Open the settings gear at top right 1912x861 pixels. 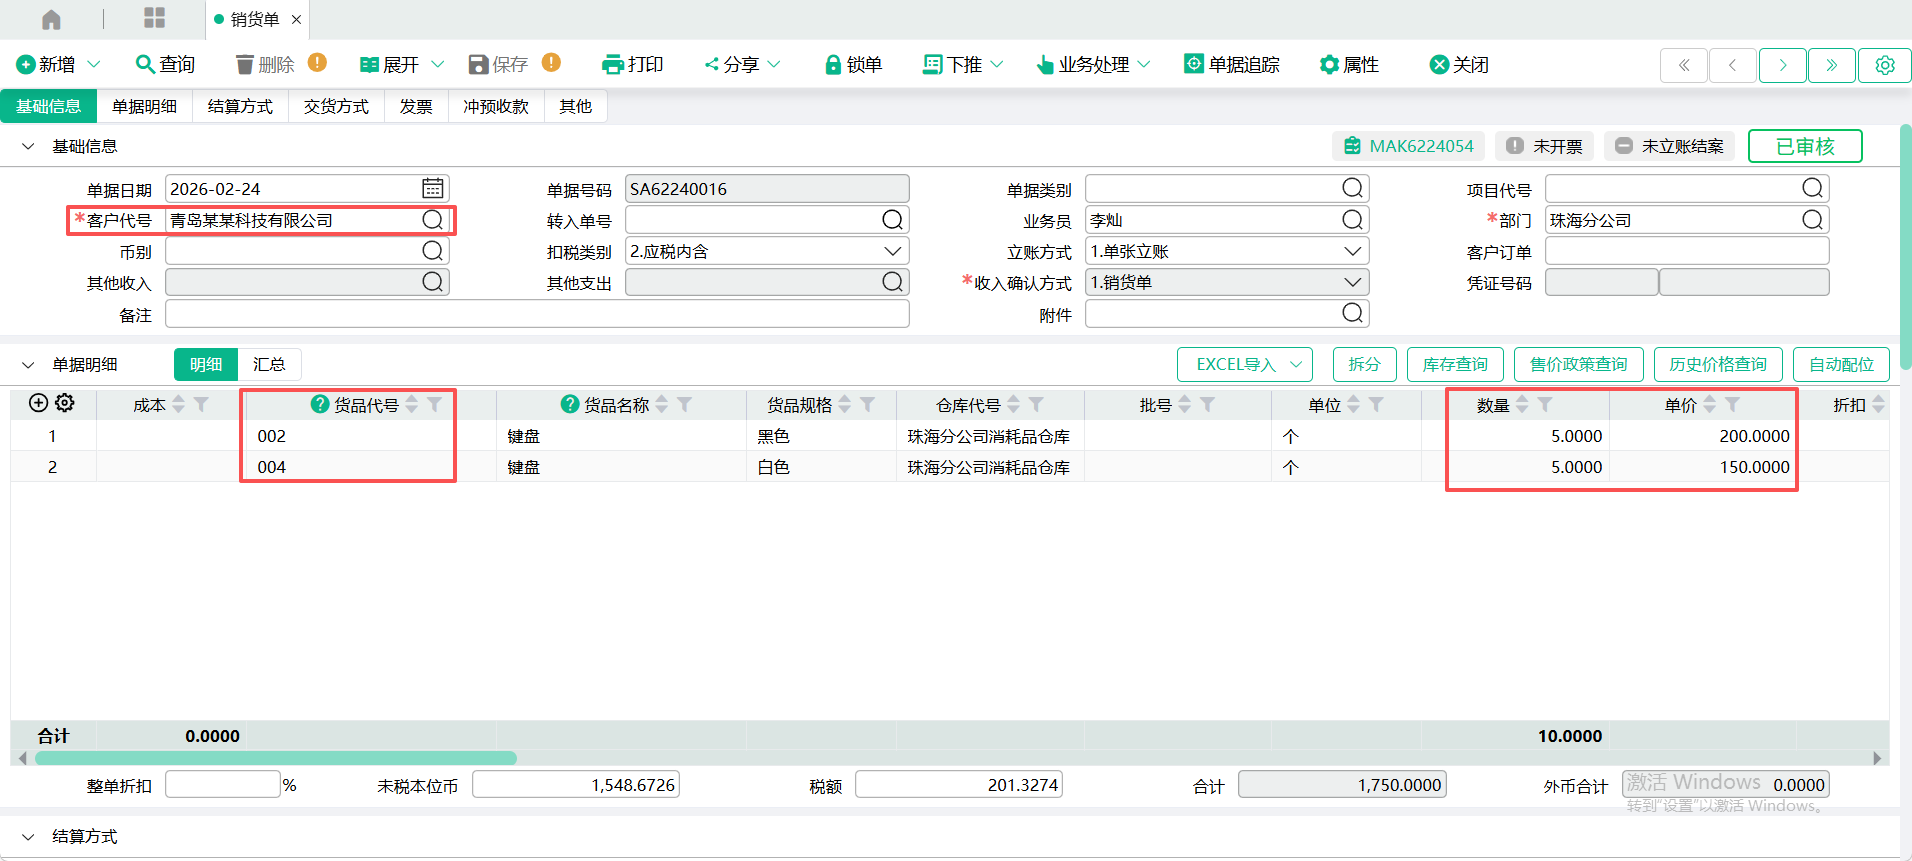tap(1884, 65)
